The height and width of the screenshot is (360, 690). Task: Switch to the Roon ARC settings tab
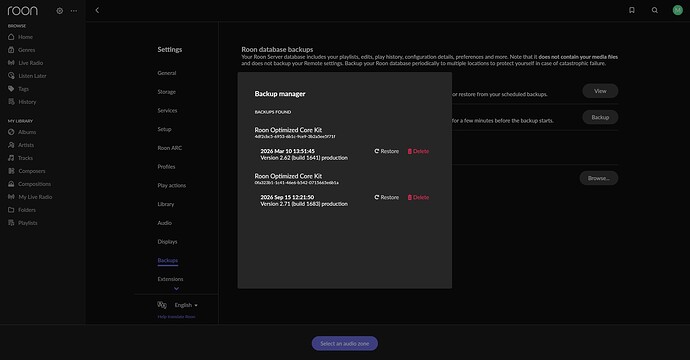pyautogui.click(x=169, y=148)
